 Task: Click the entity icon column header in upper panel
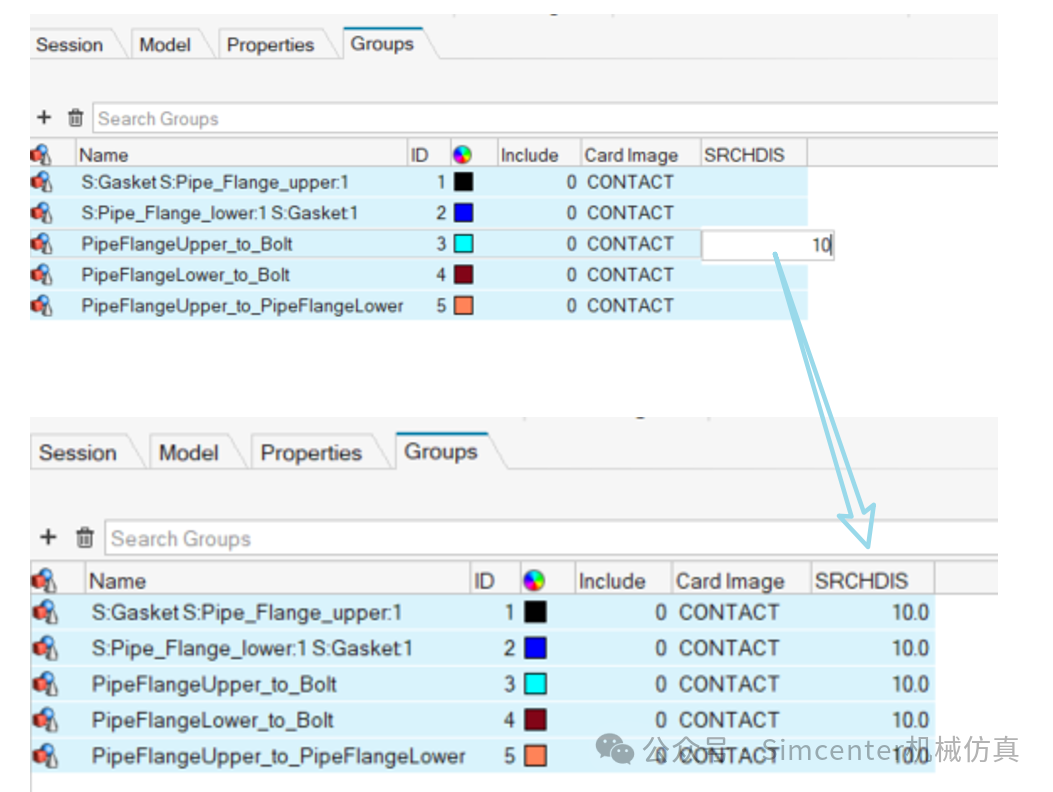(41, 155)
